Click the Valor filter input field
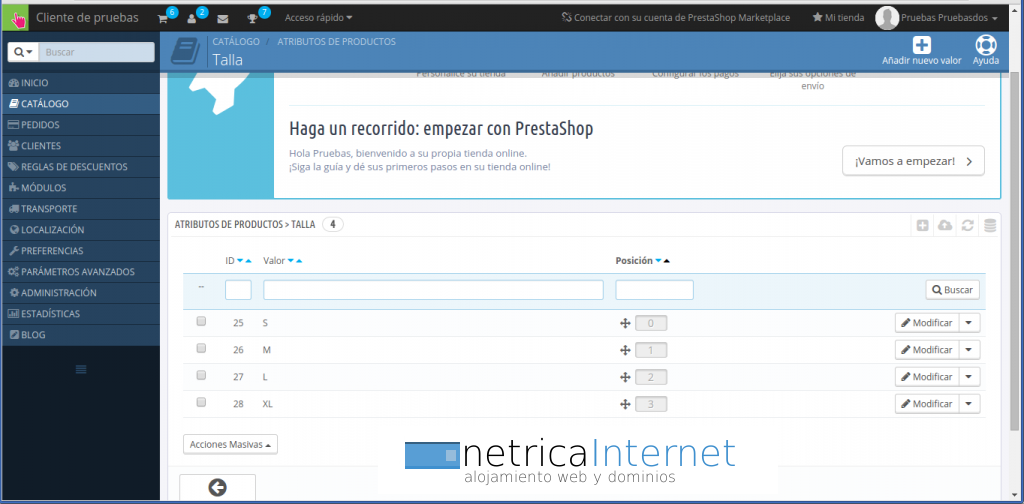 coord(433,290)
